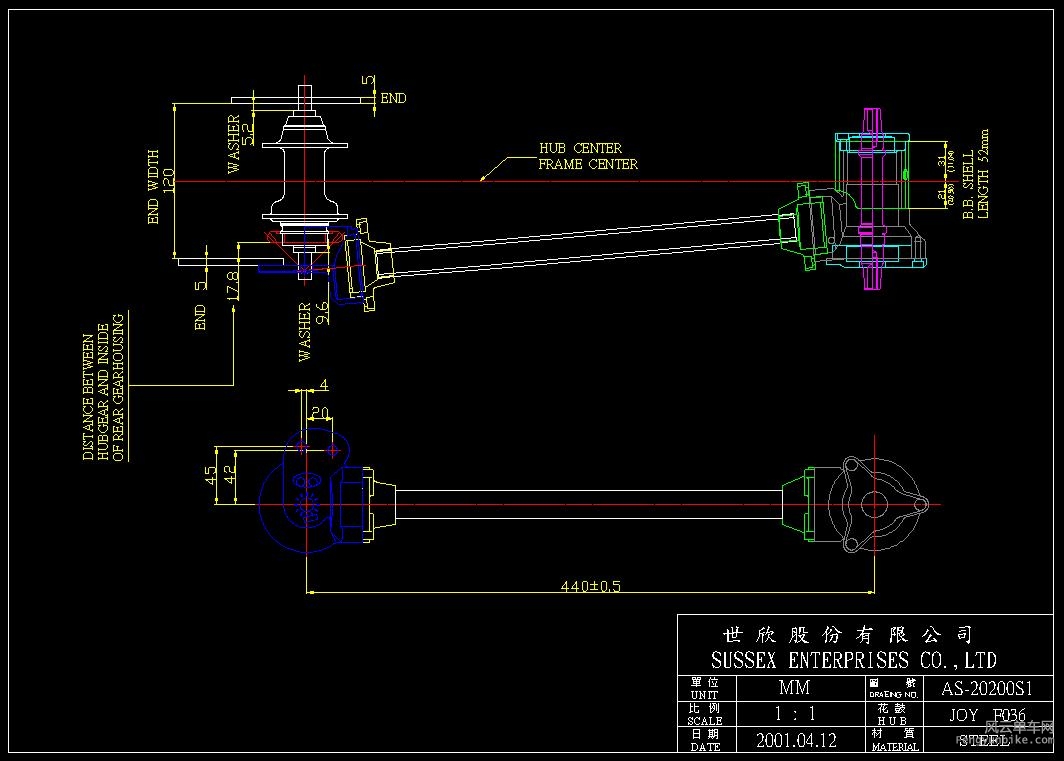Click the HUB CENTER FRAME CENTER label
This screenshot has width=1064, height=761.
(x=587, y=156)
